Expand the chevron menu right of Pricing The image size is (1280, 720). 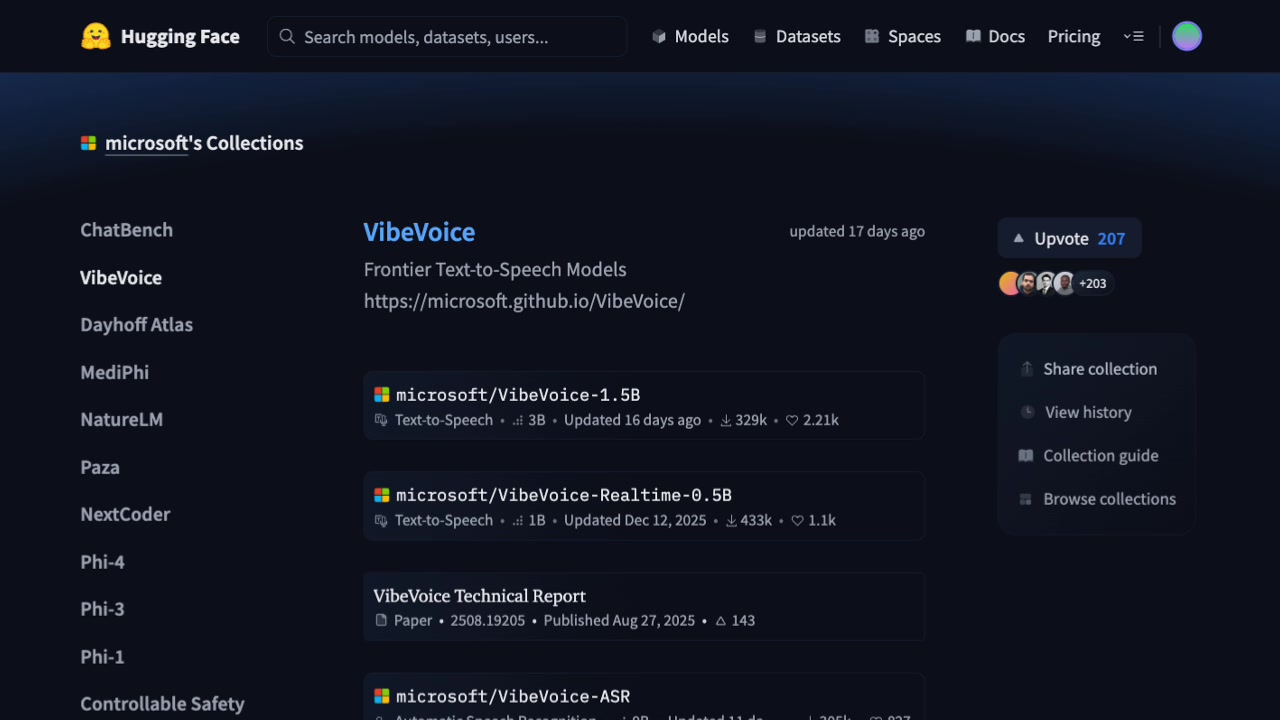(1133, 36)
